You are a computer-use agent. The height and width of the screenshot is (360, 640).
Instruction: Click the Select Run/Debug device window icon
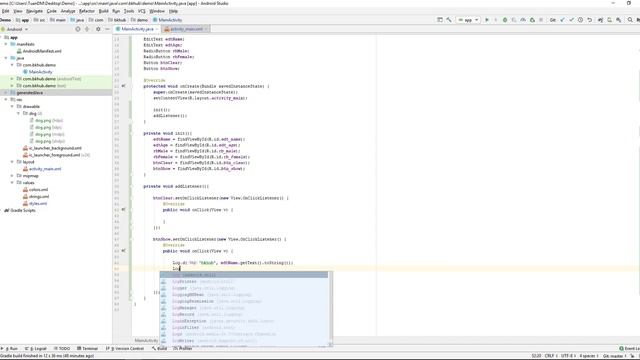click(x=440, y=20)
